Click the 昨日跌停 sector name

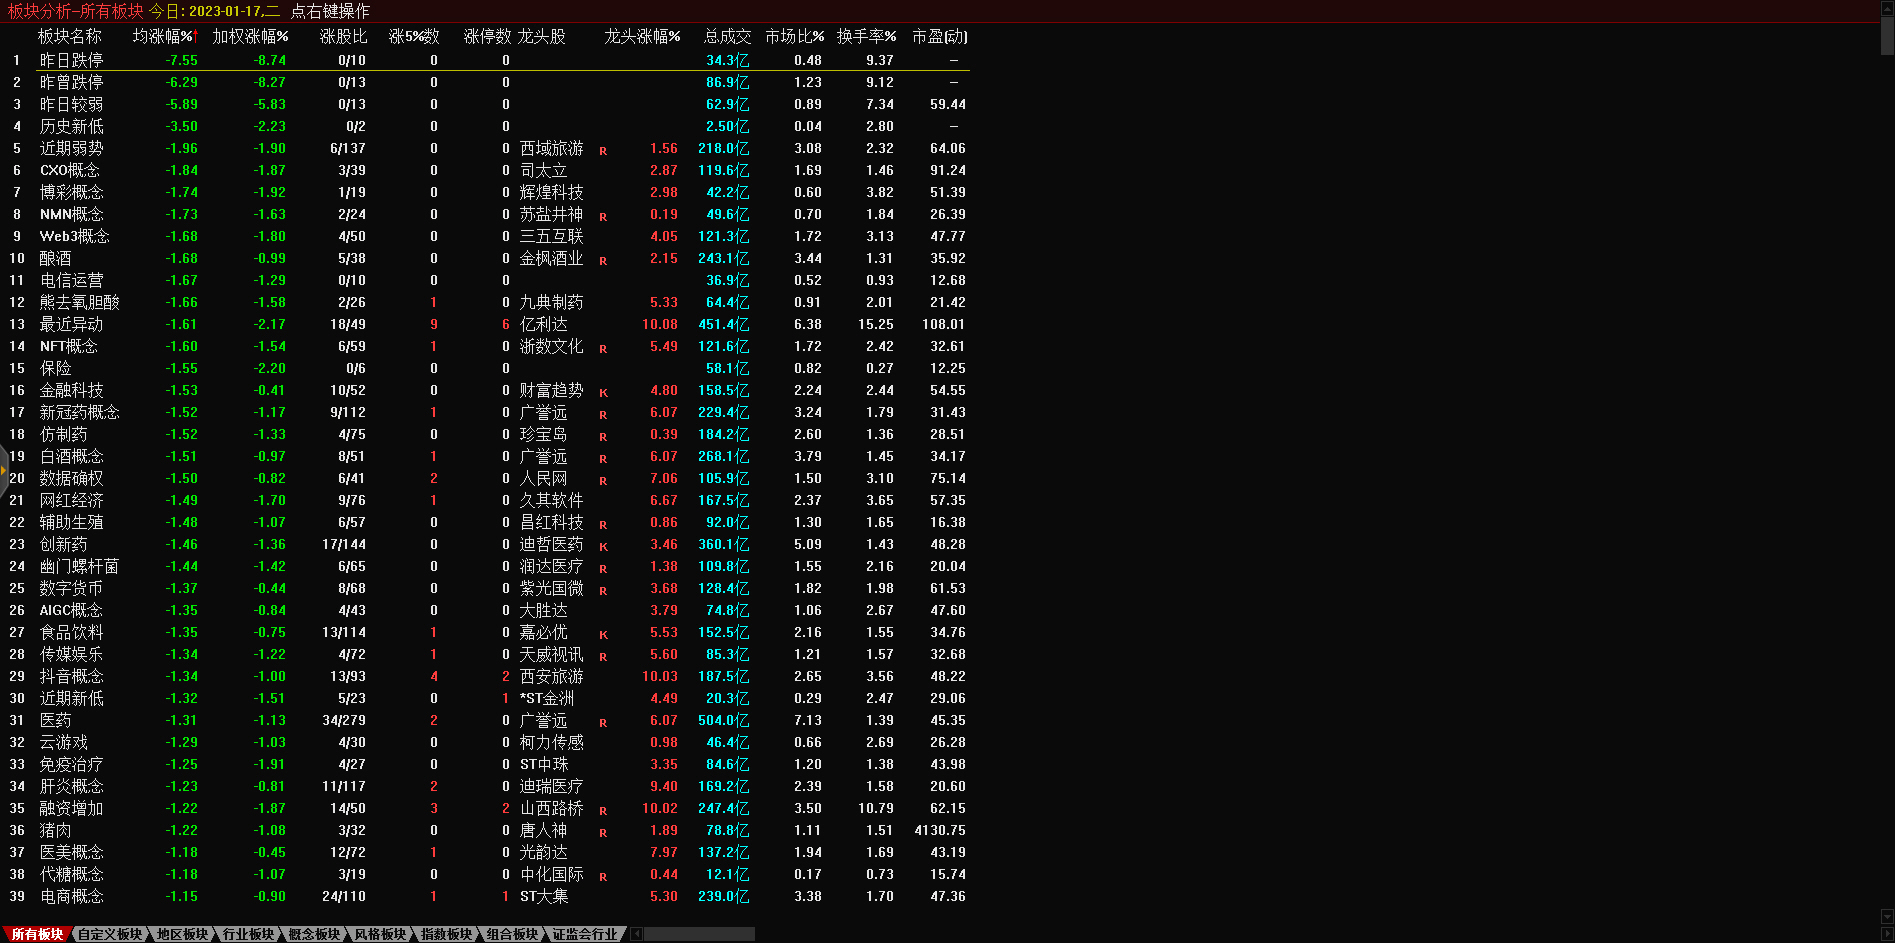[x=71, y=60]
